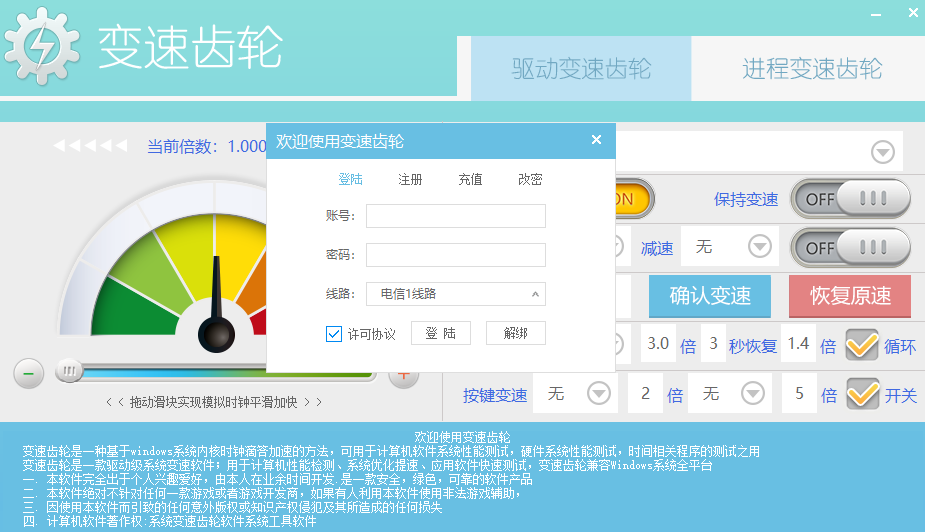Viewport: 925px width, 532px height.
Task: Click the 恢复原速 restore speed button
Action: [x=850, y=296]
